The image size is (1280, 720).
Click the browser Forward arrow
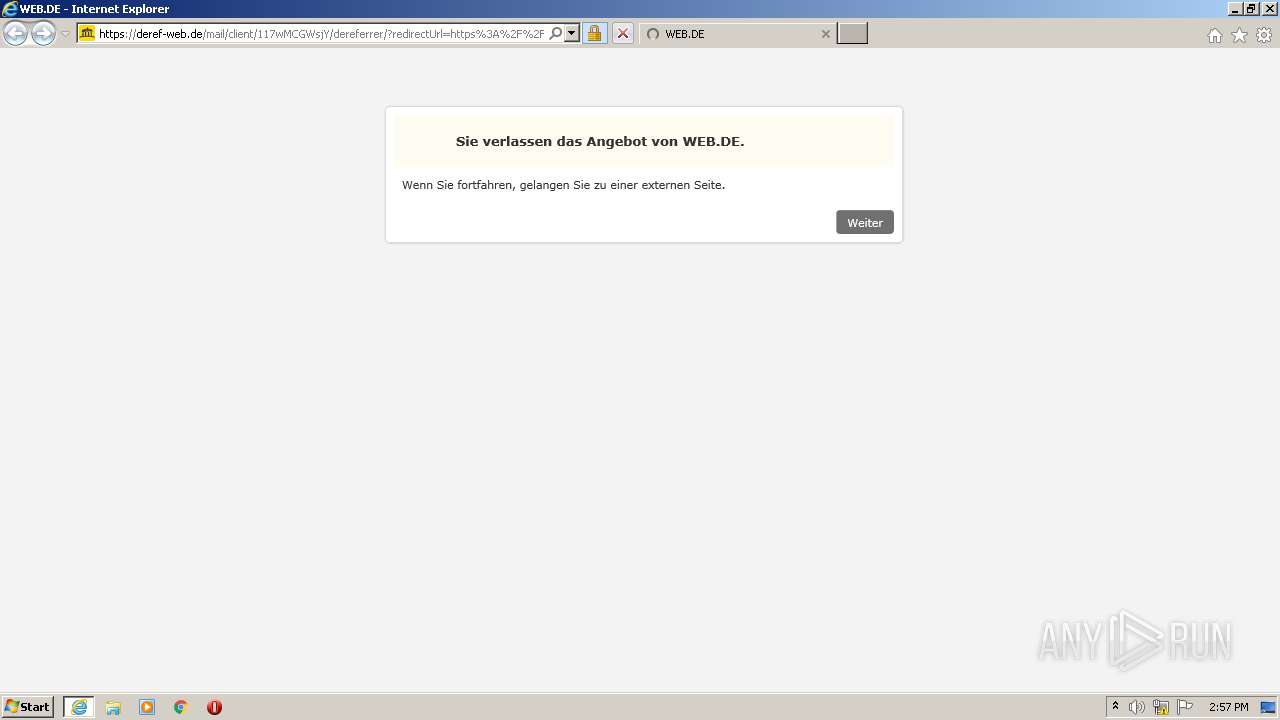[43, 33]
